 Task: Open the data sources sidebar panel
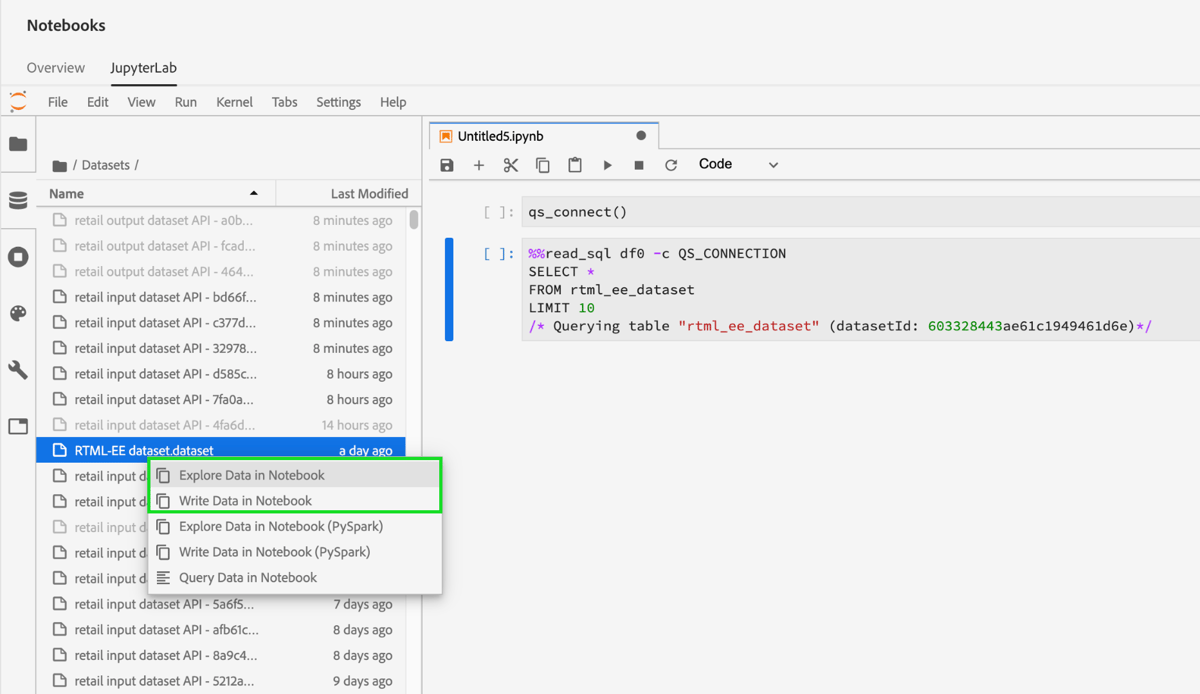[18, 200]
